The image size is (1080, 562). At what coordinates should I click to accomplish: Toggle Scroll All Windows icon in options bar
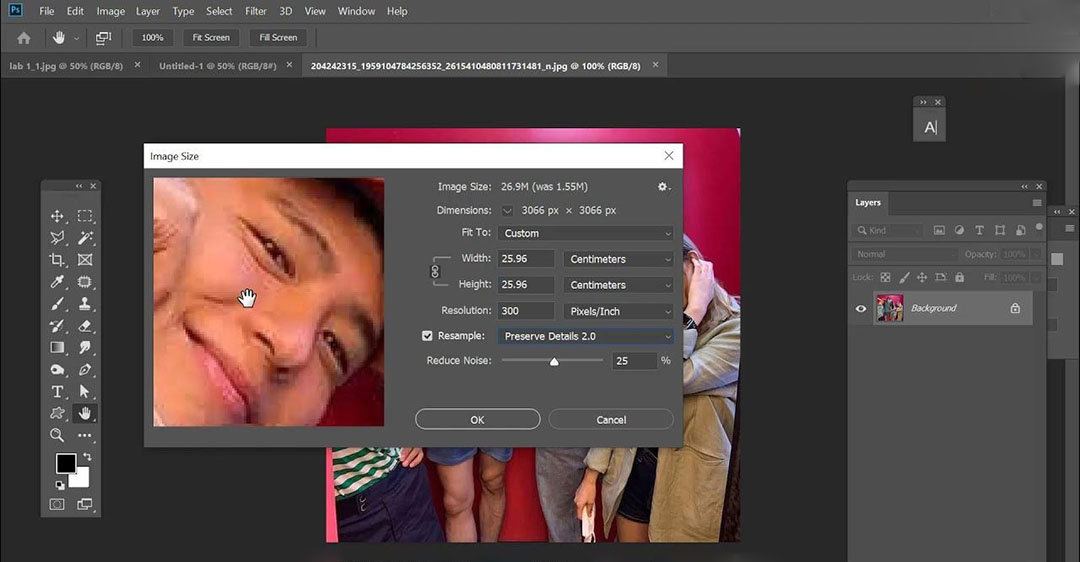tap(103, 38)
